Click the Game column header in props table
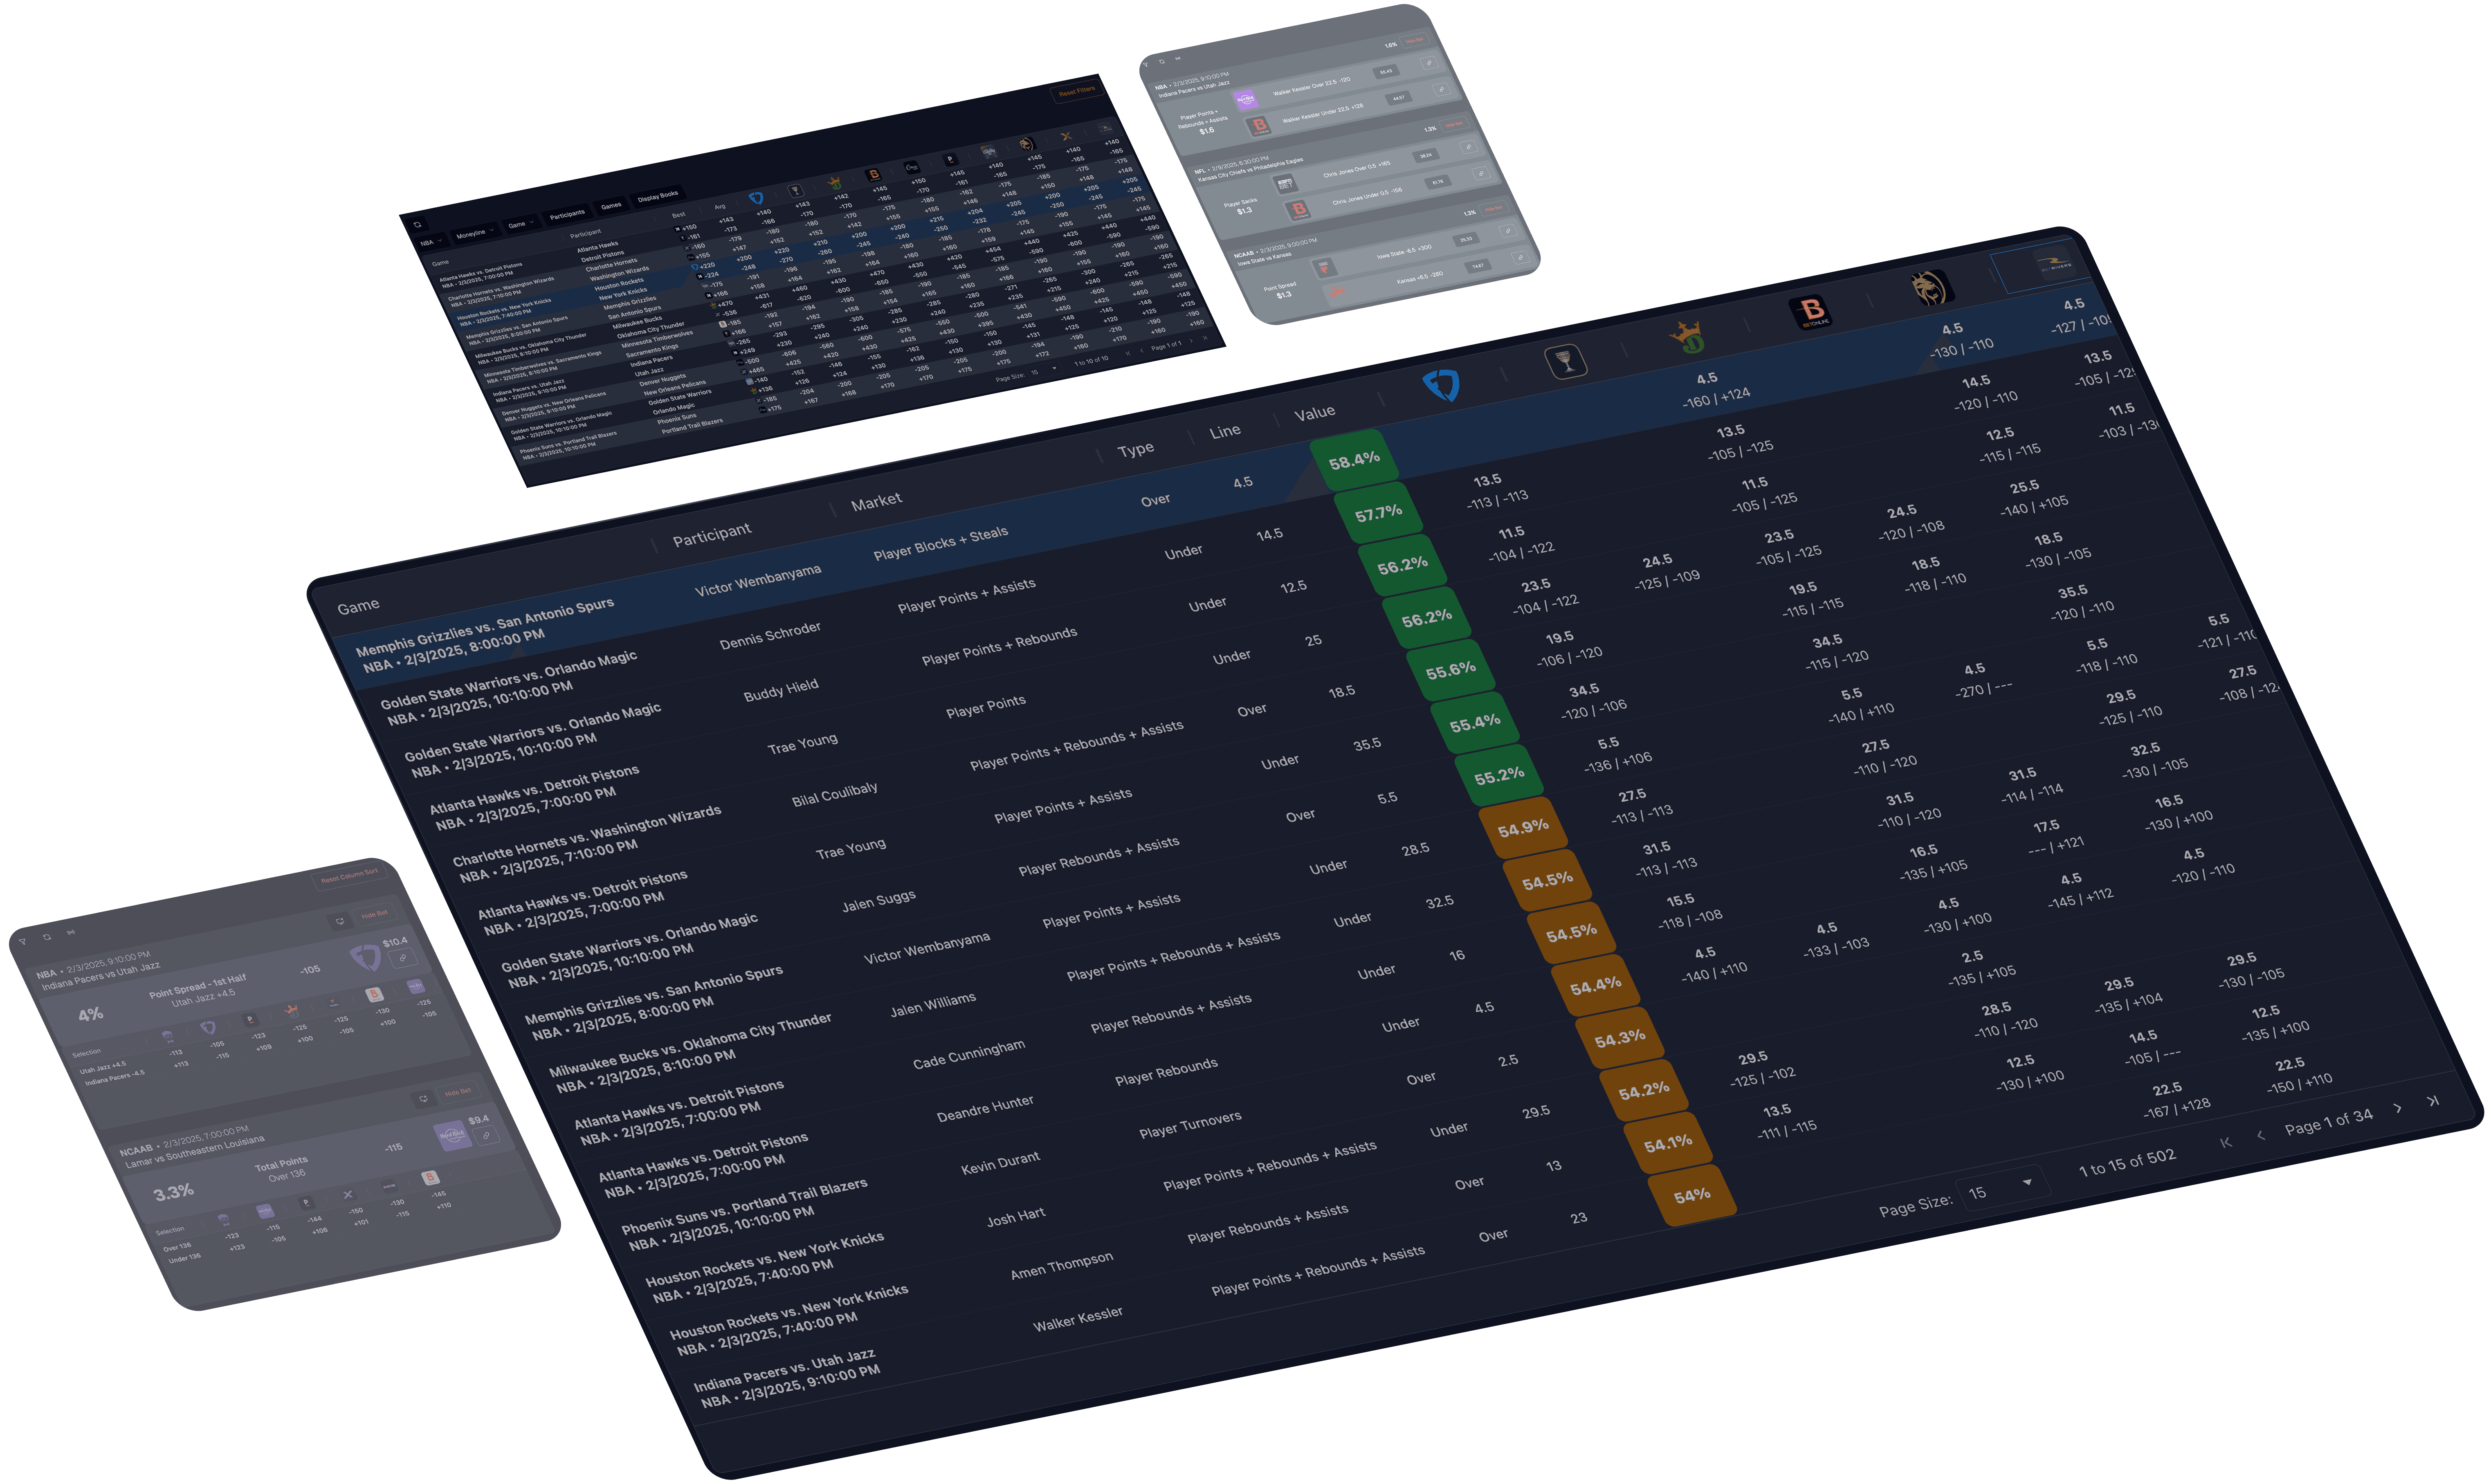2491x1484 pixels. tap(358, 606)
